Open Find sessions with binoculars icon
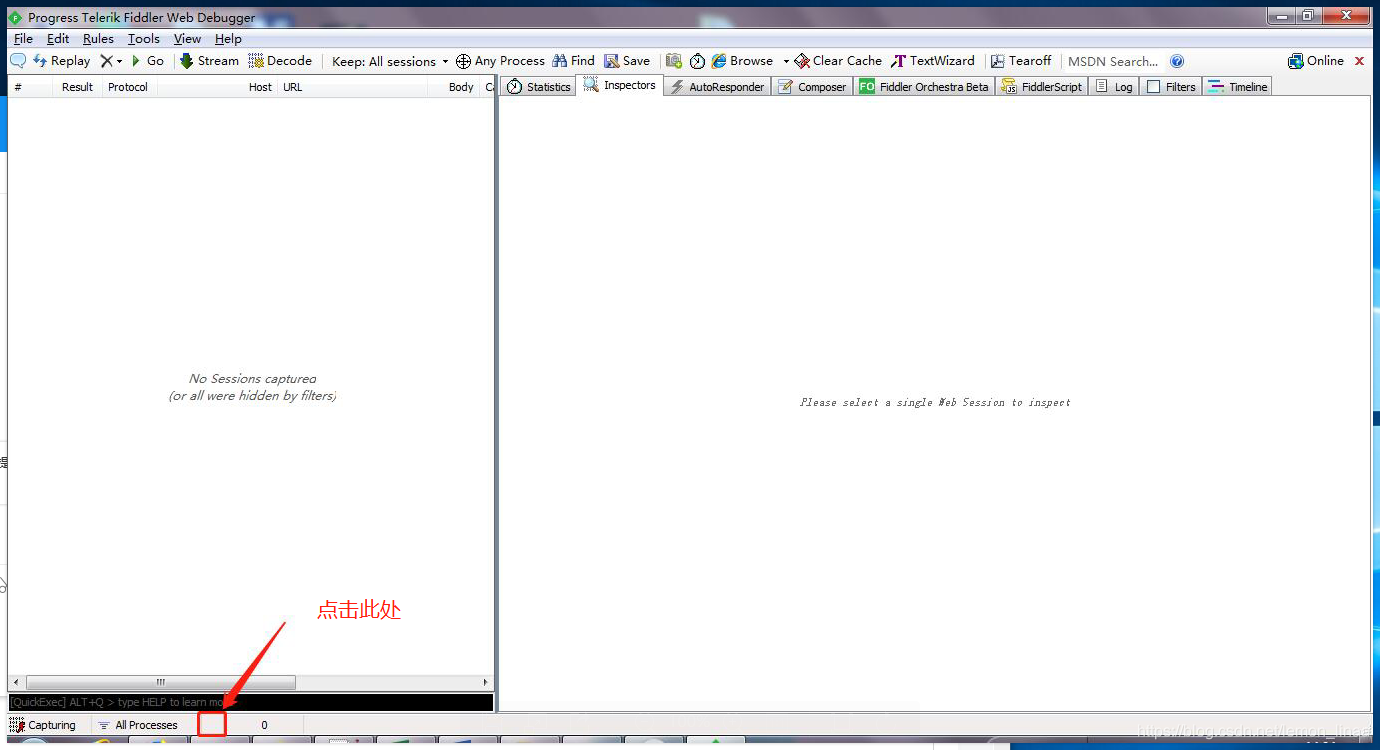This screenshot has height=750, width=1380. click(x=573, y=61)
